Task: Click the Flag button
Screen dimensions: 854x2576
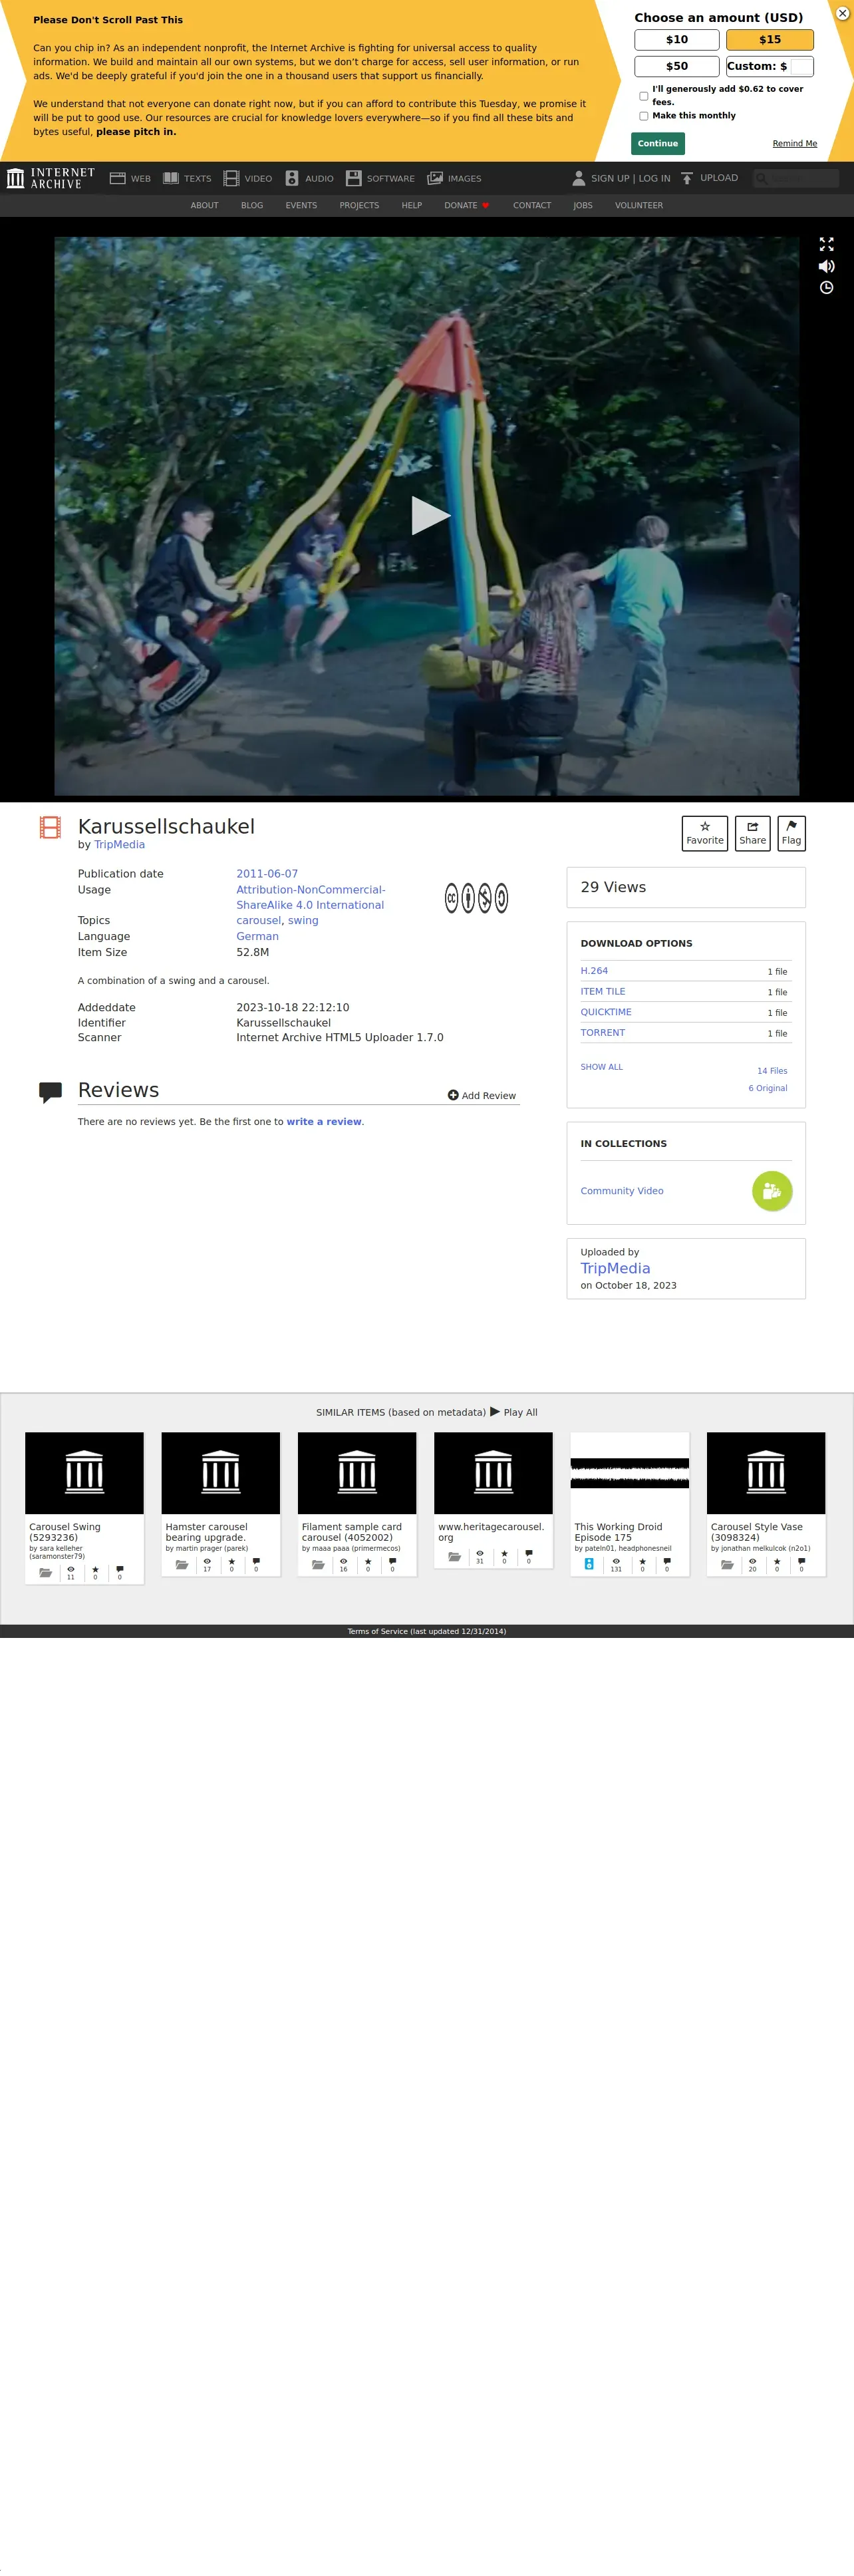Action: point(791,833)
